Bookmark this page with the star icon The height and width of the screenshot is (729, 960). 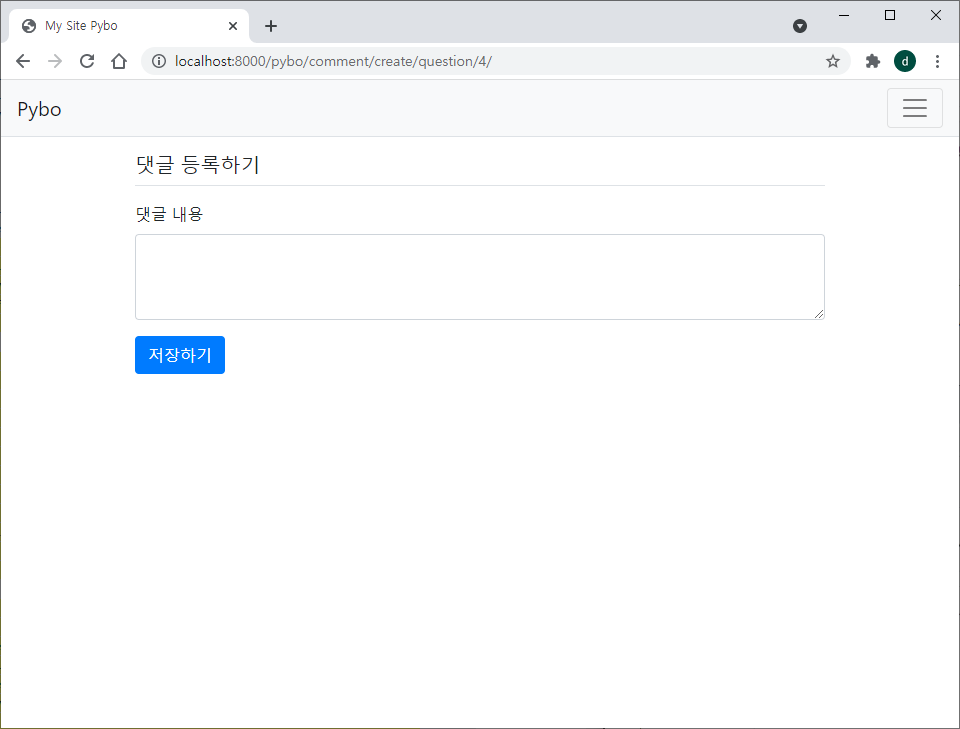click(832, 61)
